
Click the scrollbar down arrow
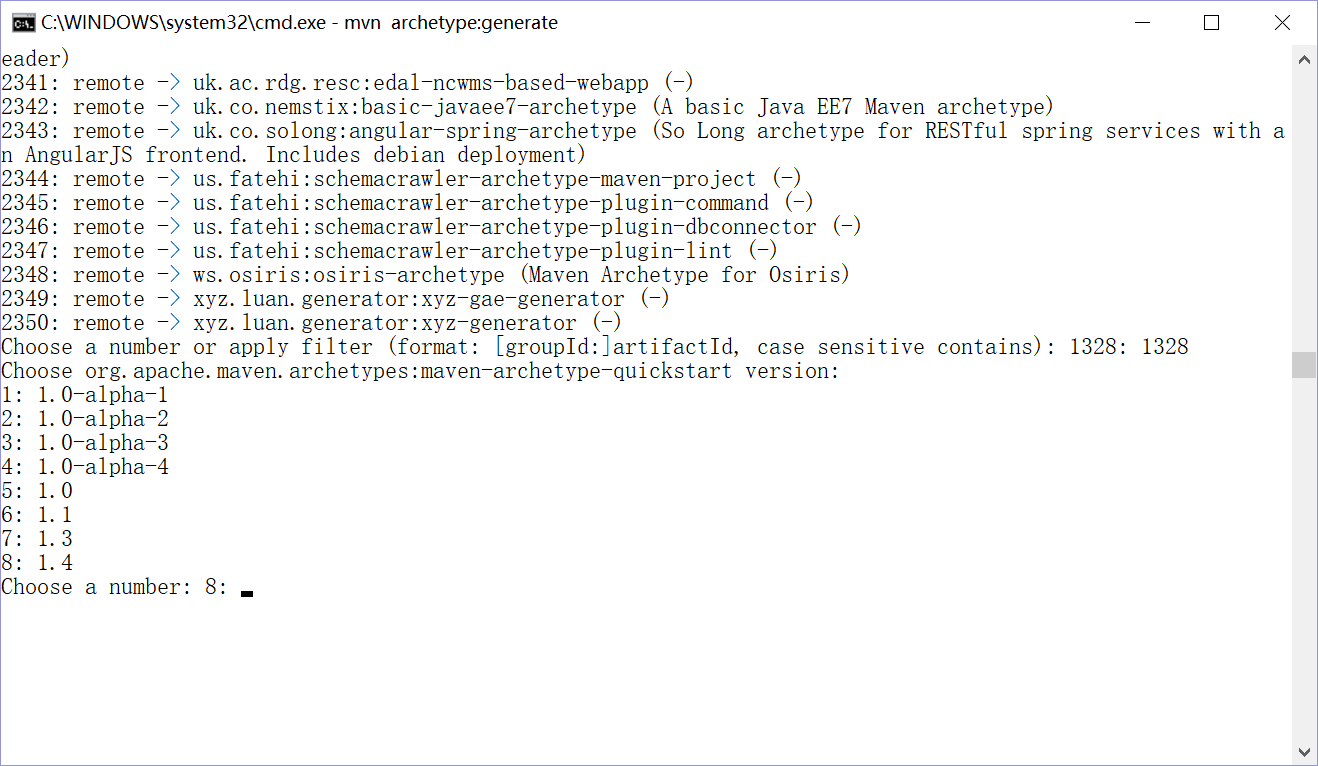point(1304,751)
